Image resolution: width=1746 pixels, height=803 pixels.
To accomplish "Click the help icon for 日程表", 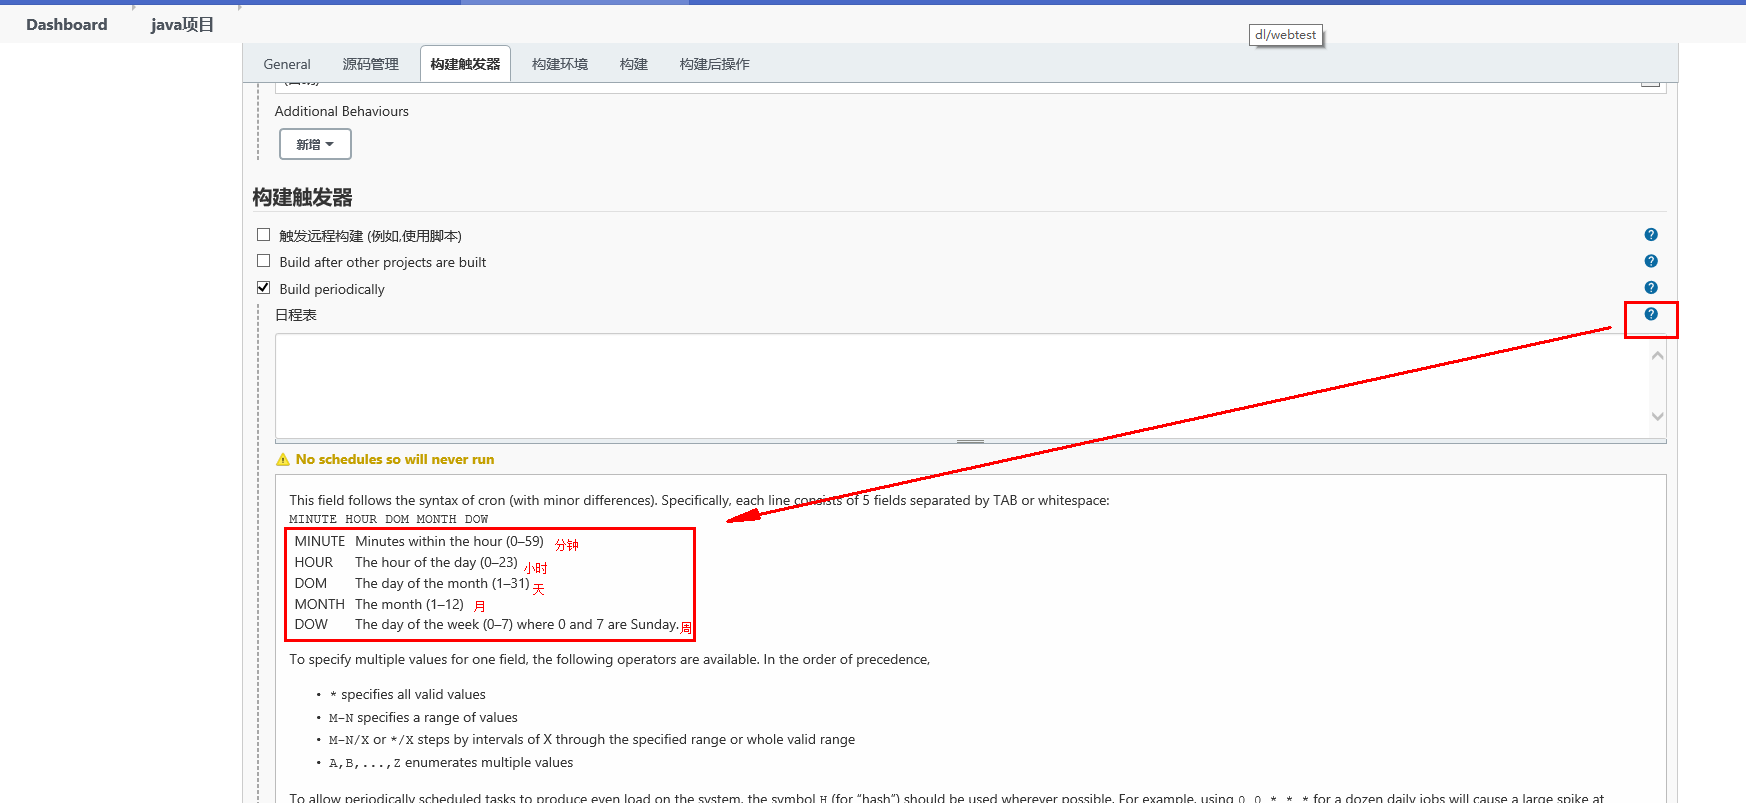I will [1651, 314].
